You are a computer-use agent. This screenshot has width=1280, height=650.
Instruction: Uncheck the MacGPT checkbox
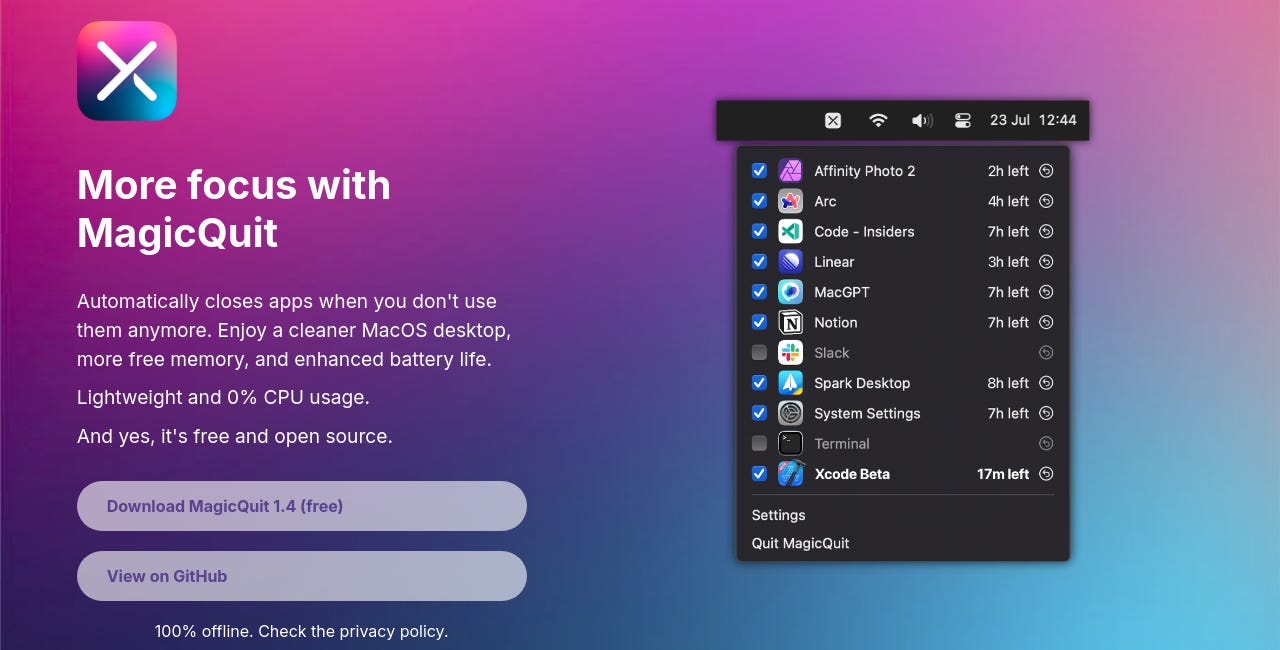(759, 292)
